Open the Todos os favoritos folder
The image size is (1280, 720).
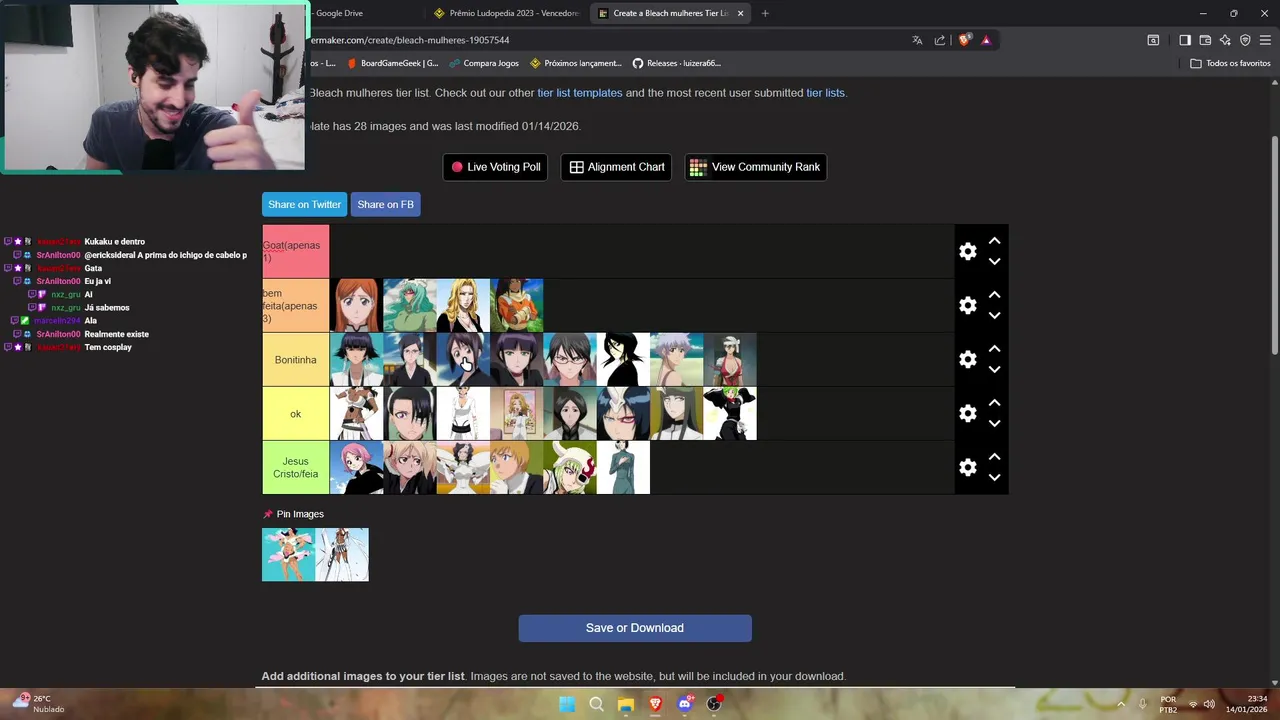tap(1230, 63)
